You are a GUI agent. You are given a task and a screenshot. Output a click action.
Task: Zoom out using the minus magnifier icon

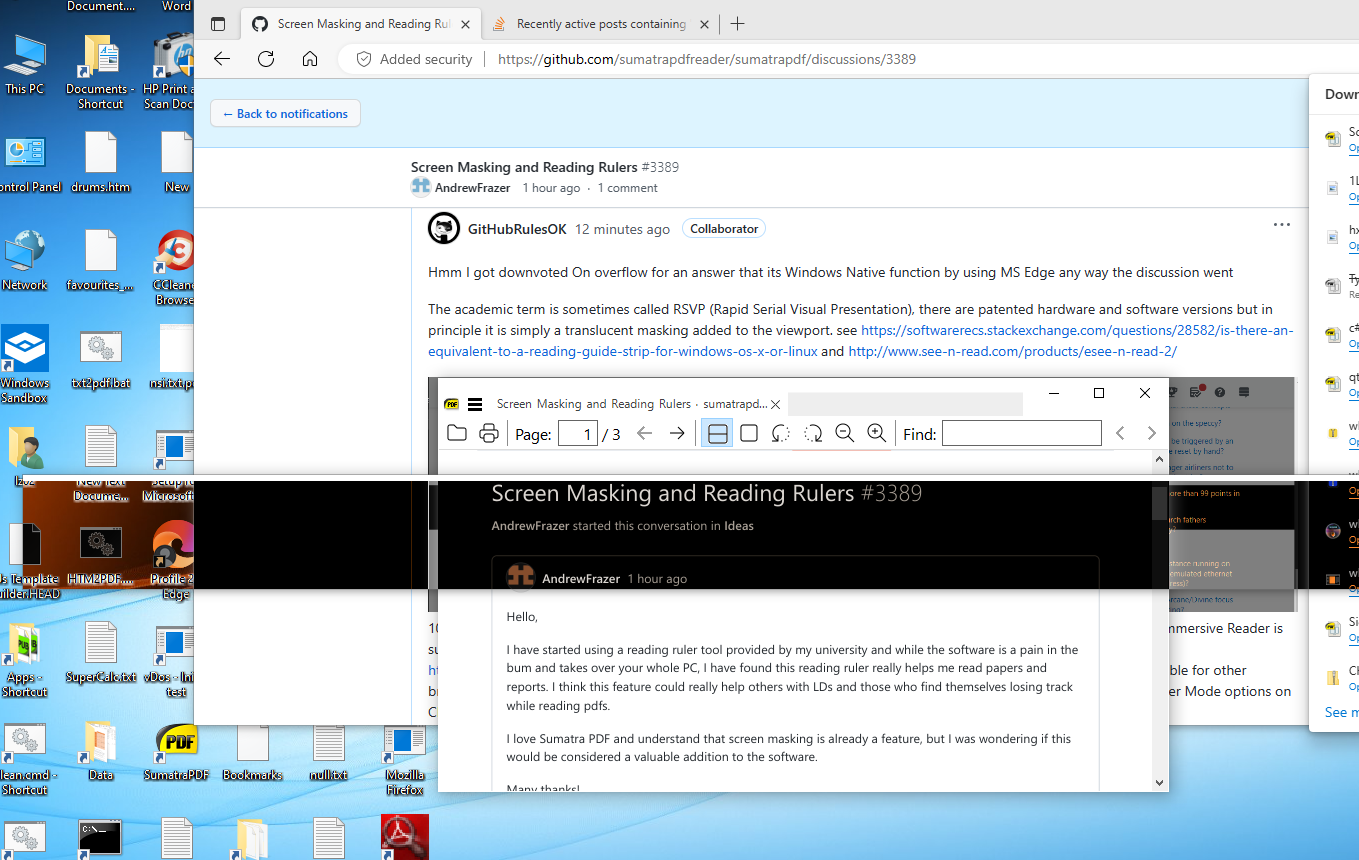(x=844, y=433)
